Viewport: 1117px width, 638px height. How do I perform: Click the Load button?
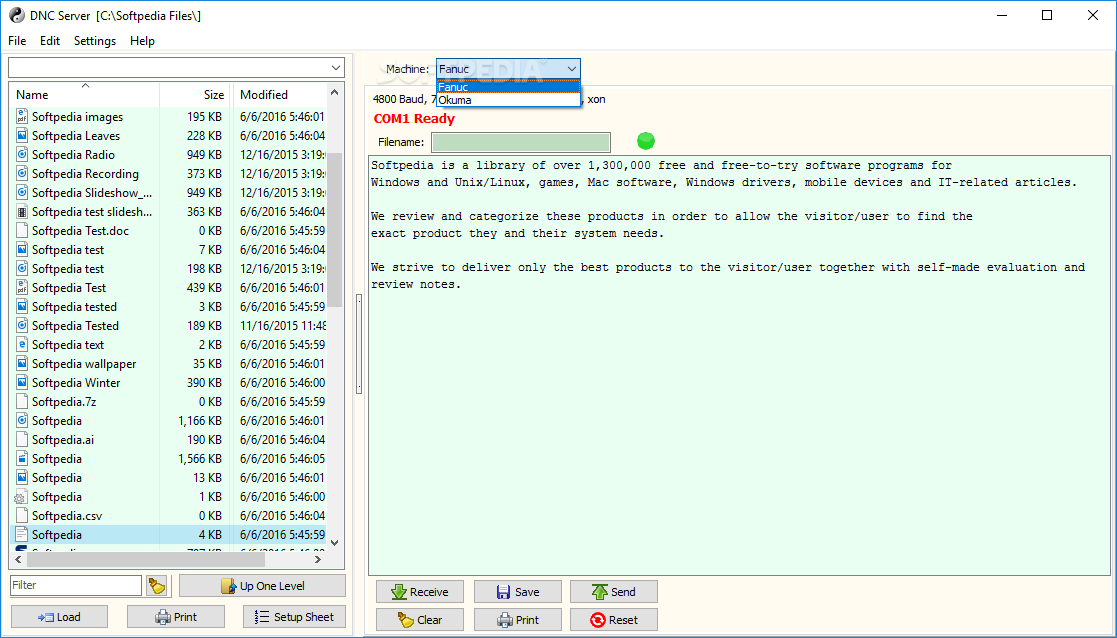[x=60, y=617]
